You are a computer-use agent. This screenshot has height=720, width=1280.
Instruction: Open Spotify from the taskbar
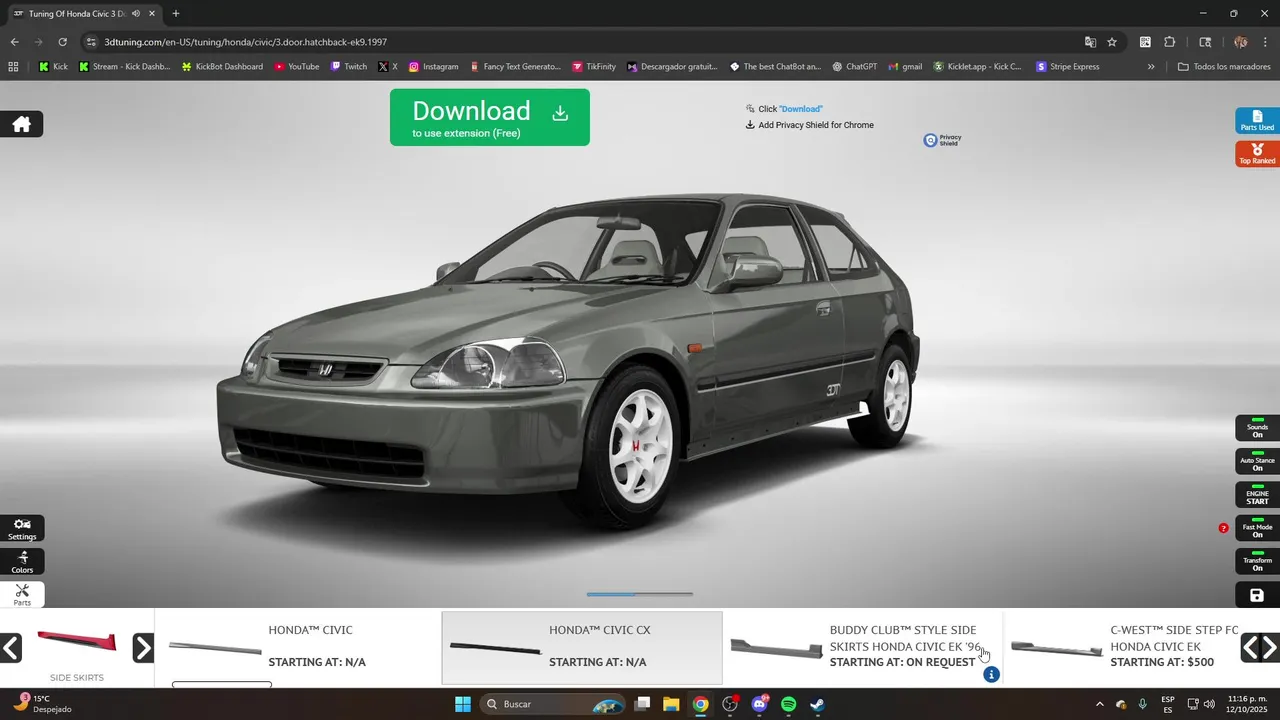(x=788, y=704)
